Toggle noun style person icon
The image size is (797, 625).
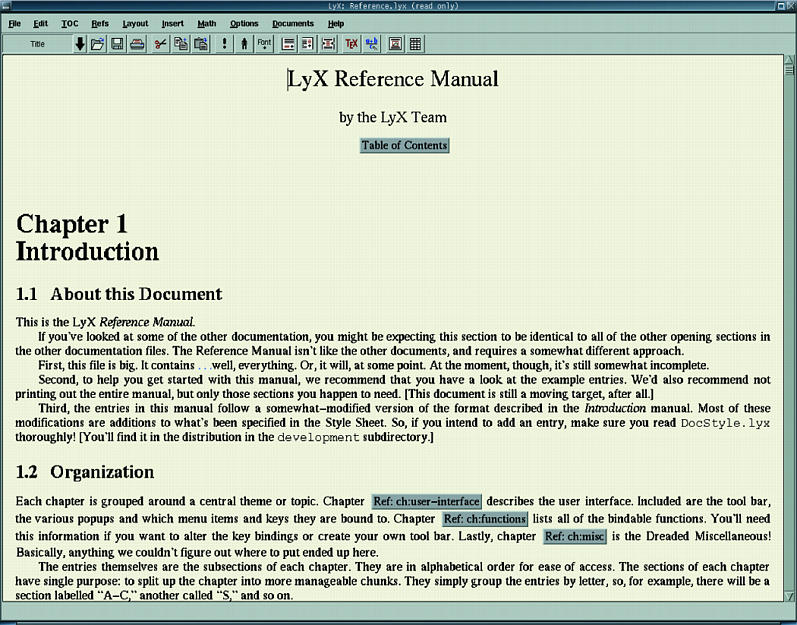[x=244, y=44]
